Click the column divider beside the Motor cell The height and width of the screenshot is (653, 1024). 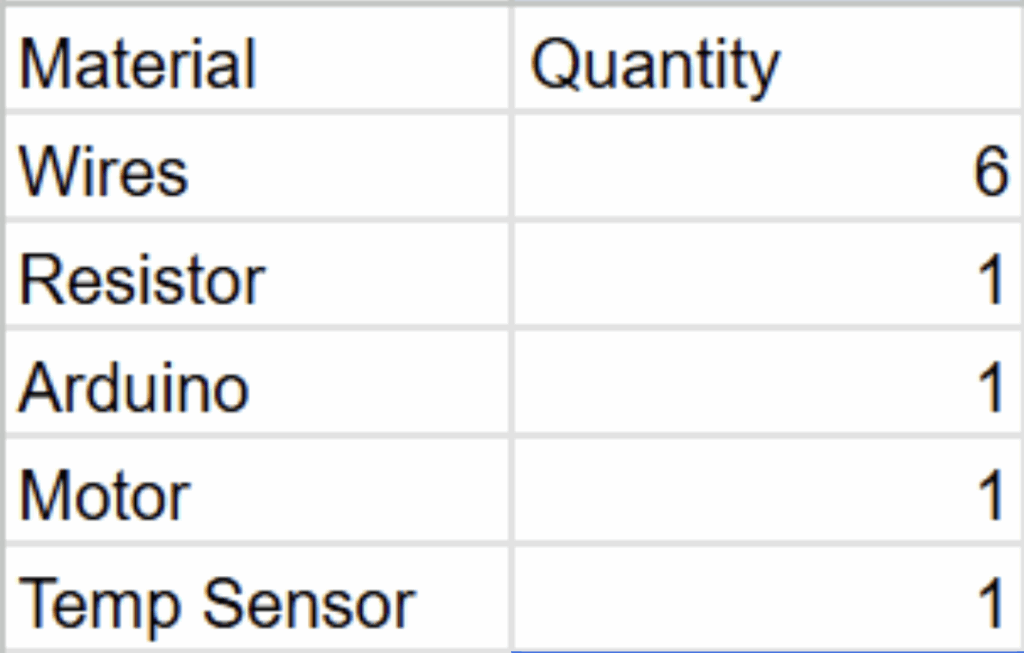512,495
